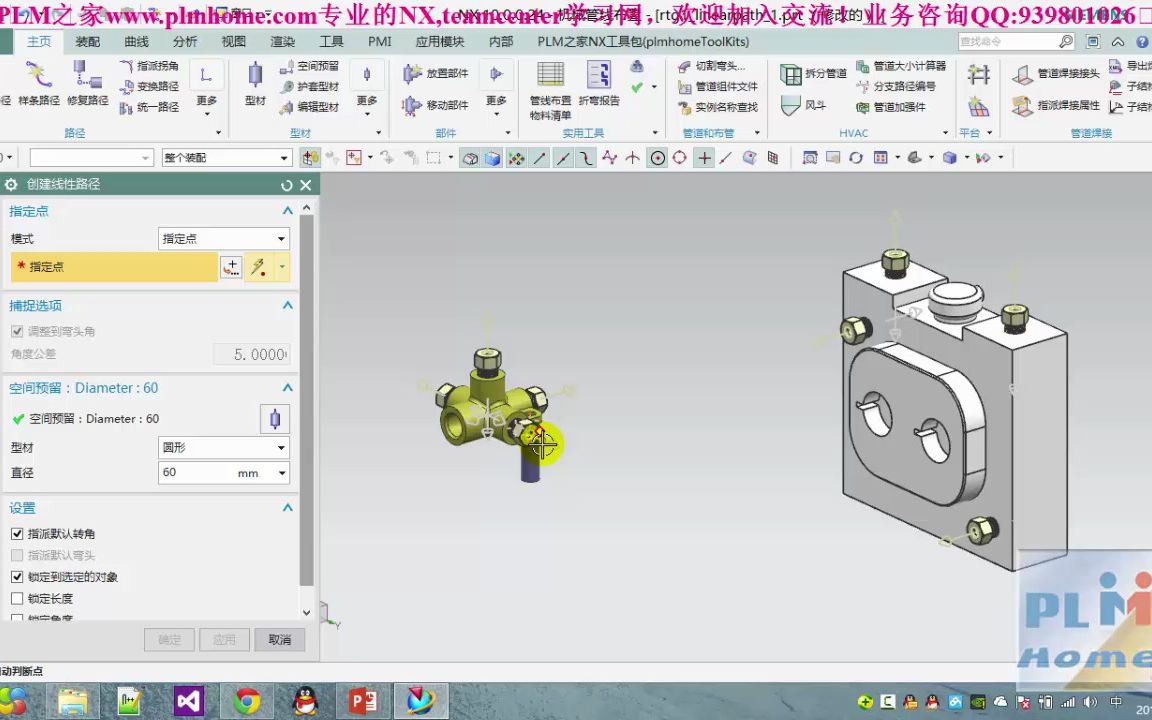Toggle the quadrant point snap option
This screenshot has height=720, width=1152.
[x=680, y=157]
